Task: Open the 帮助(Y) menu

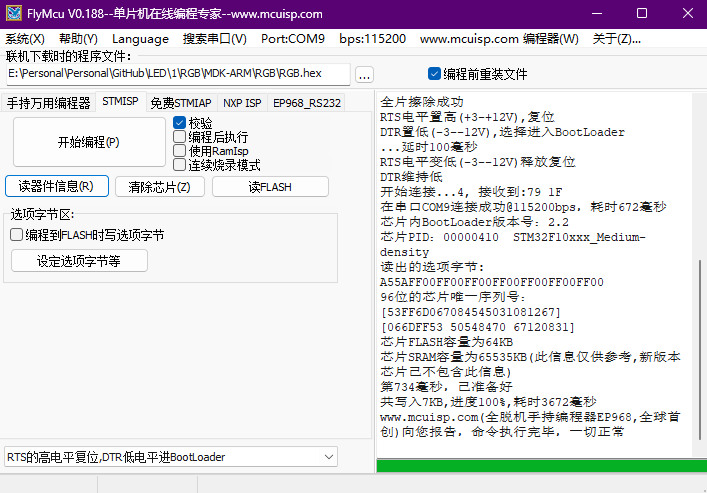Action: click(x=78, y=39)
